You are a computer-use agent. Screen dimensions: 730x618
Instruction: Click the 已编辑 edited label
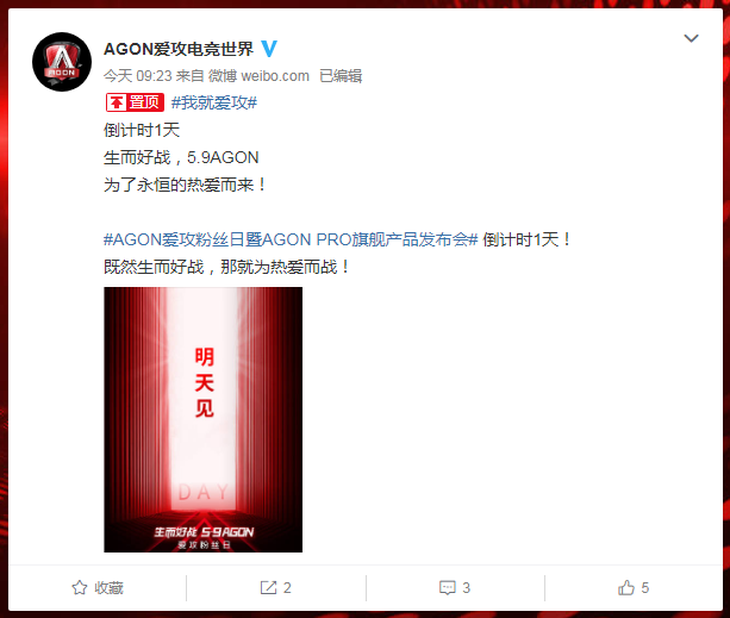pyautogui.click(x=341, y=76)
